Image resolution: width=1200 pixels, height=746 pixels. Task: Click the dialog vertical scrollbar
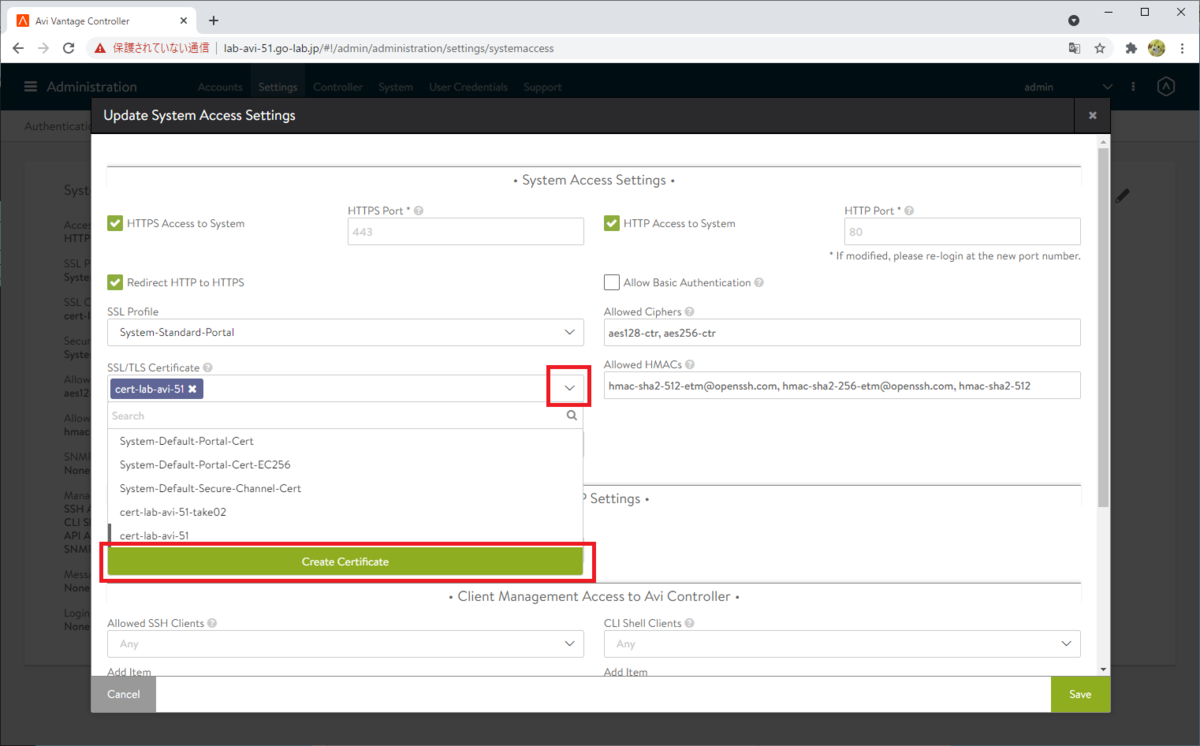[1103, 328]
